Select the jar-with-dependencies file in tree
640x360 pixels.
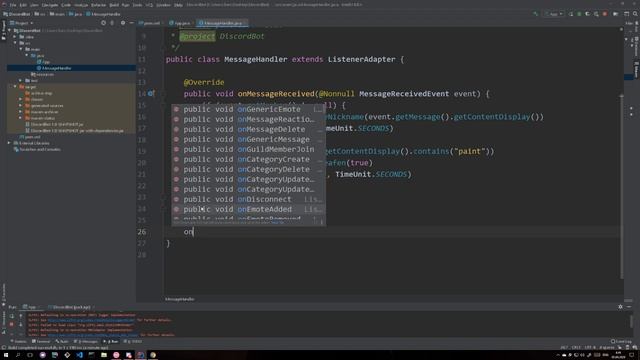coord(74,131)
